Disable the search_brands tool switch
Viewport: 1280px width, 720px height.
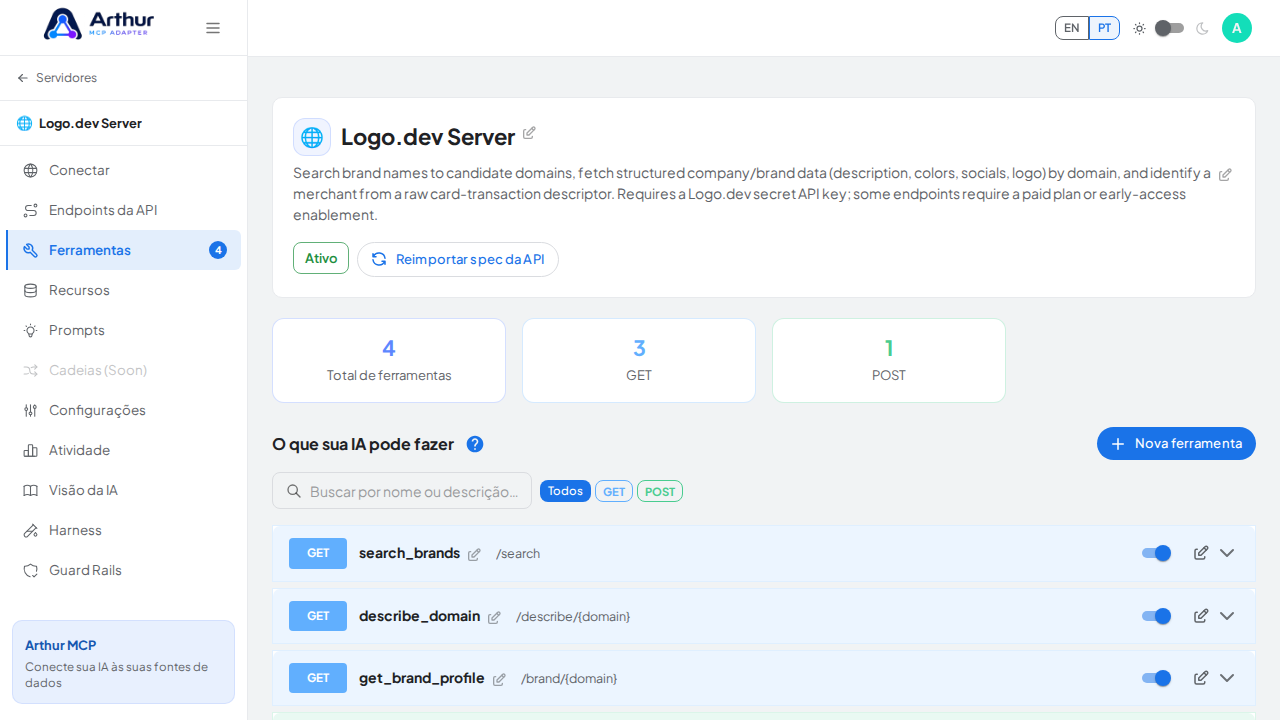click(1157, 553)
